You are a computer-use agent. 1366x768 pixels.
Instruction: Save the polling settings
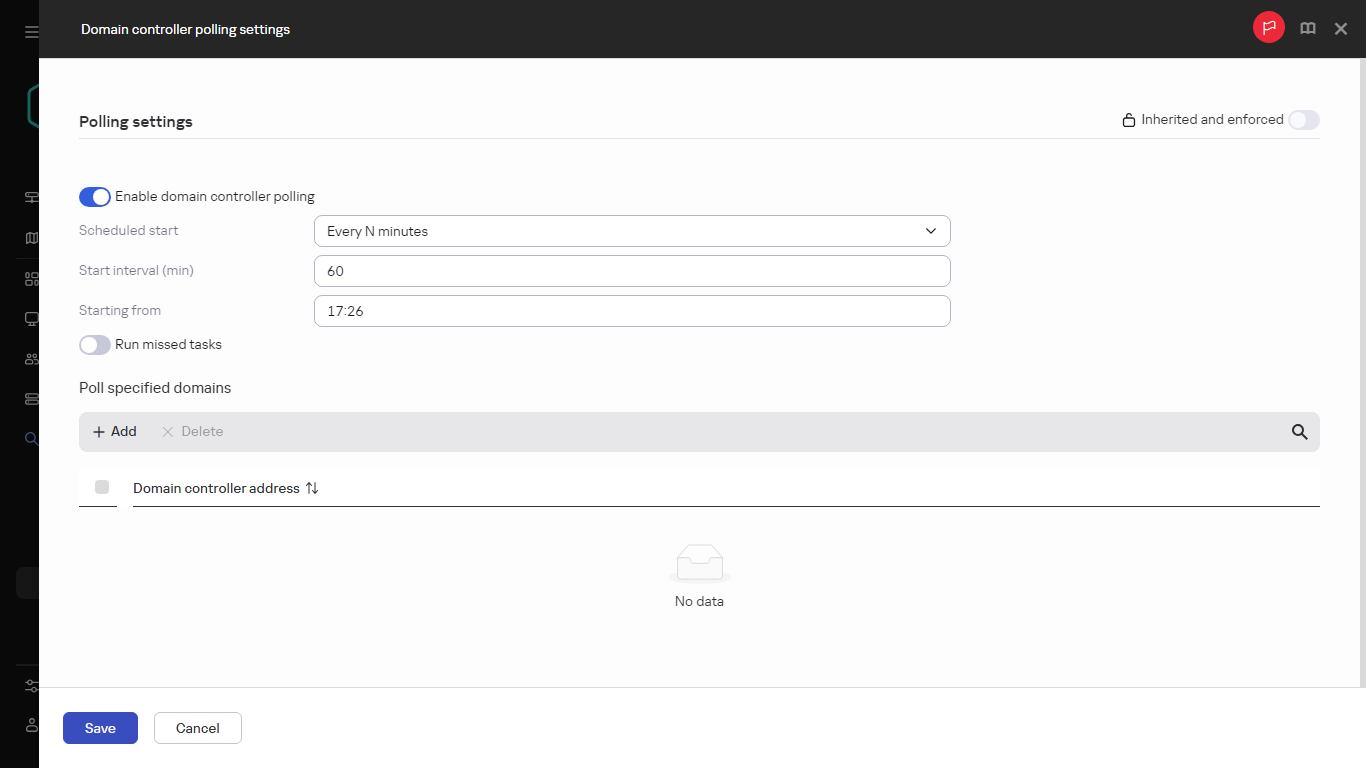pyautogui.click(x=100, y=728)
